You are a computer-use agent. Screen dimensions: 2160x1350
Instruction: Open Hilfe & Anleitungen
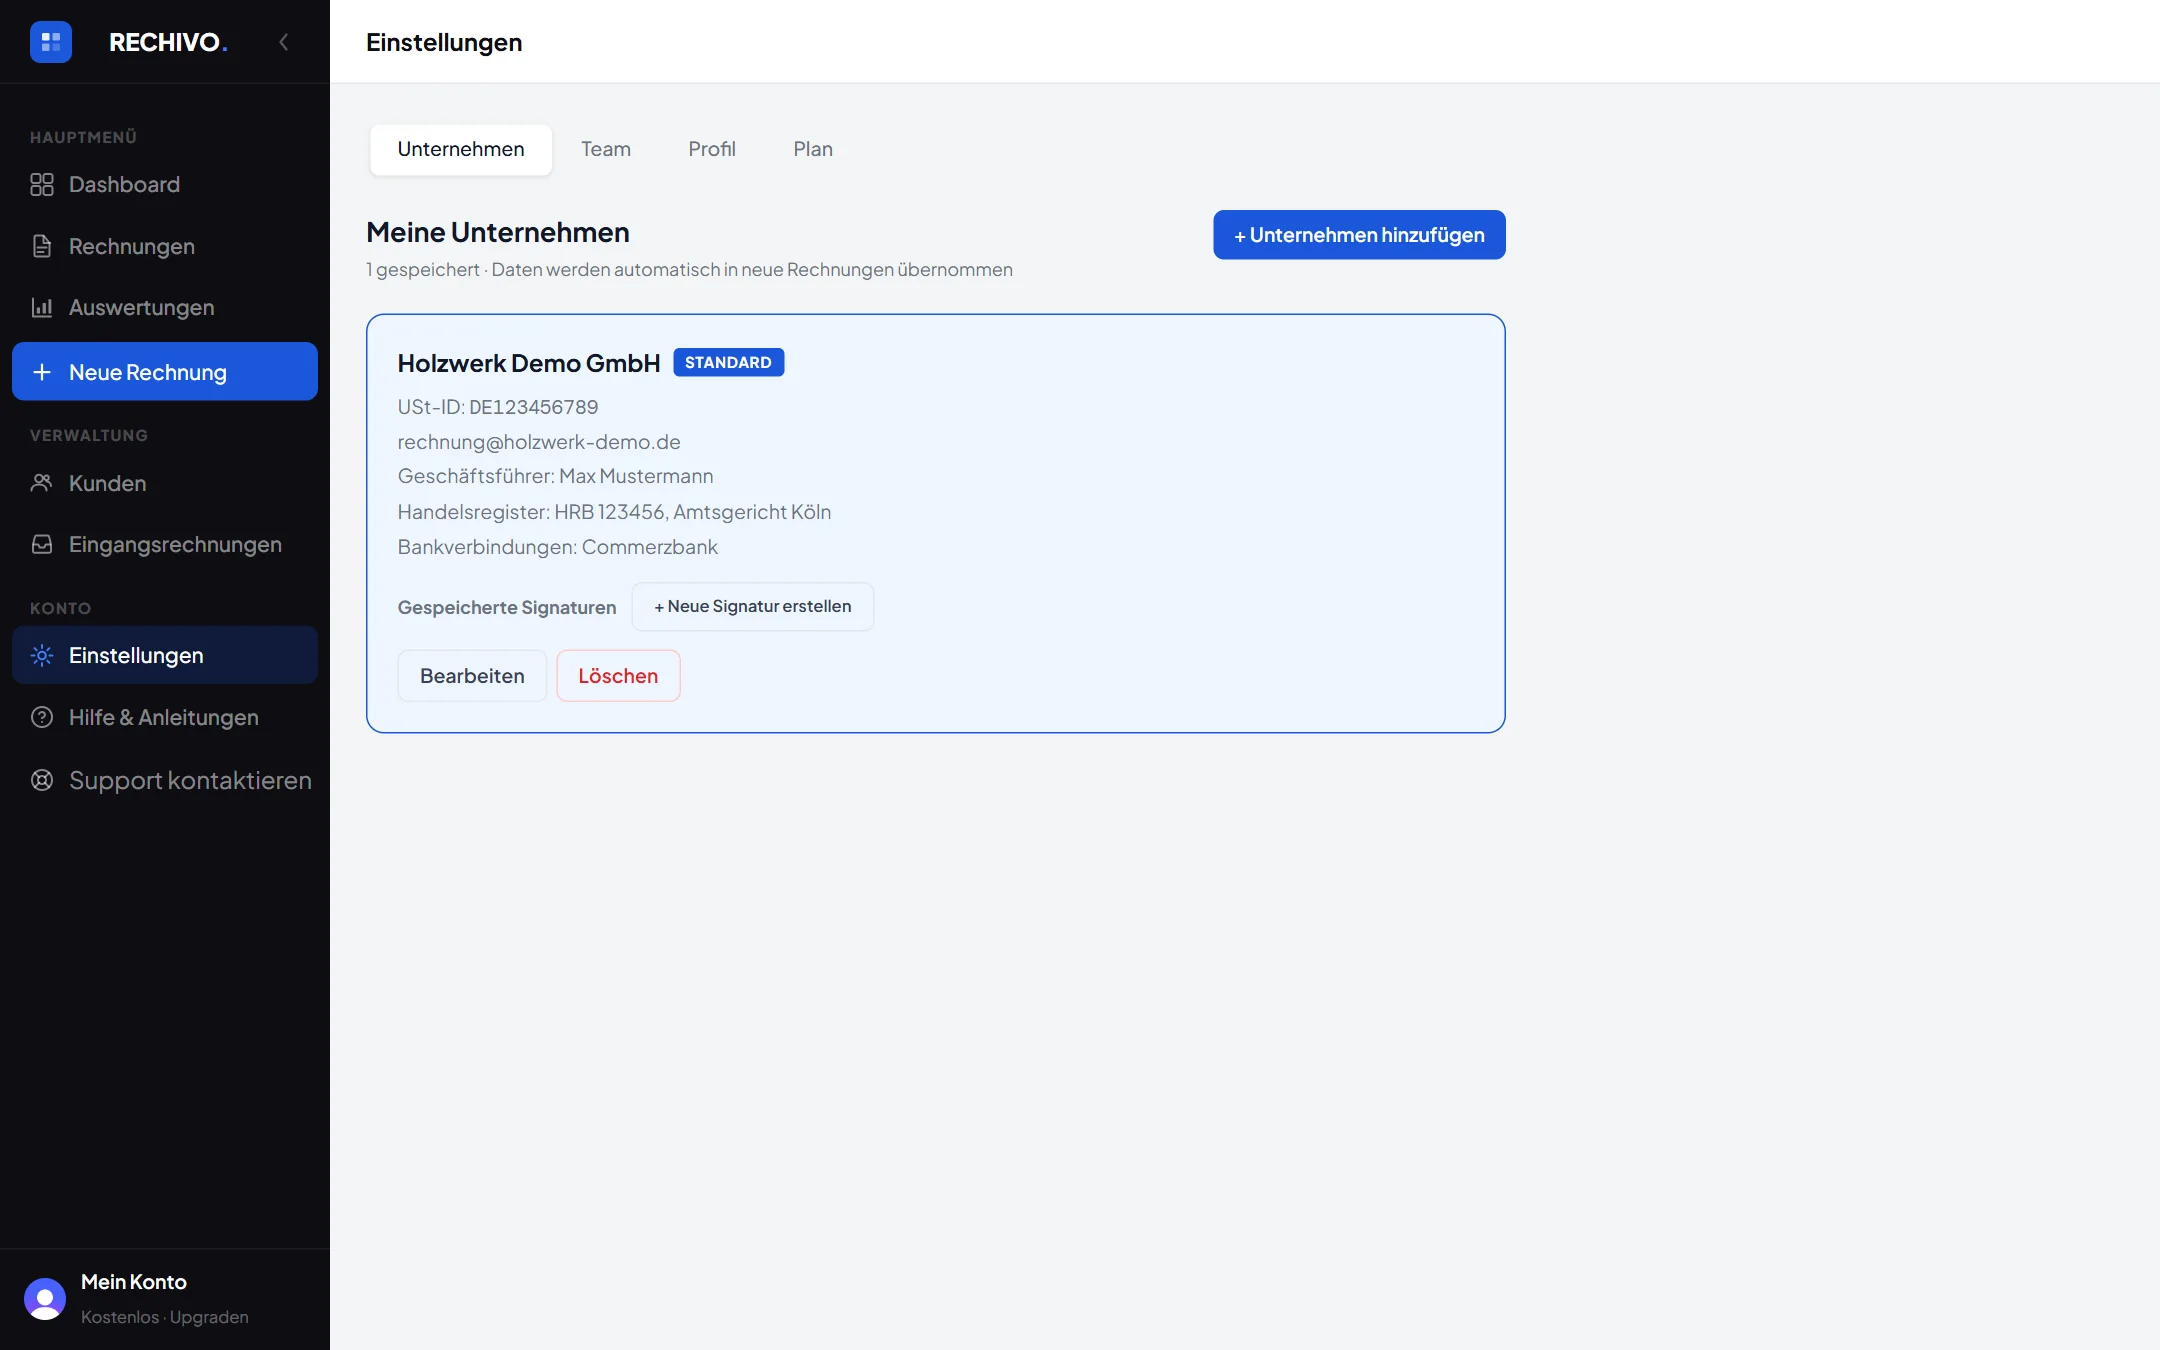(x=165, y=717)
